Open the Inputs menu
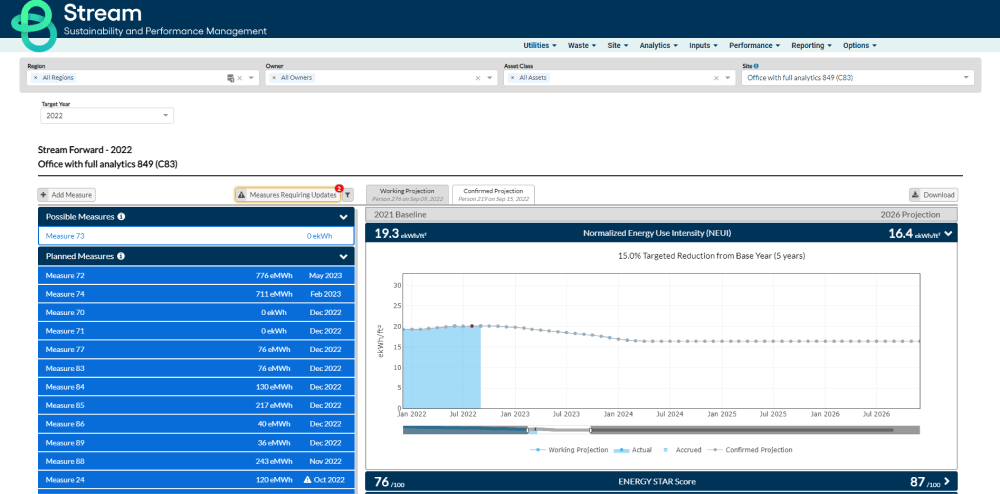This screenshot has height=494, width=1000. coord(703,46)
